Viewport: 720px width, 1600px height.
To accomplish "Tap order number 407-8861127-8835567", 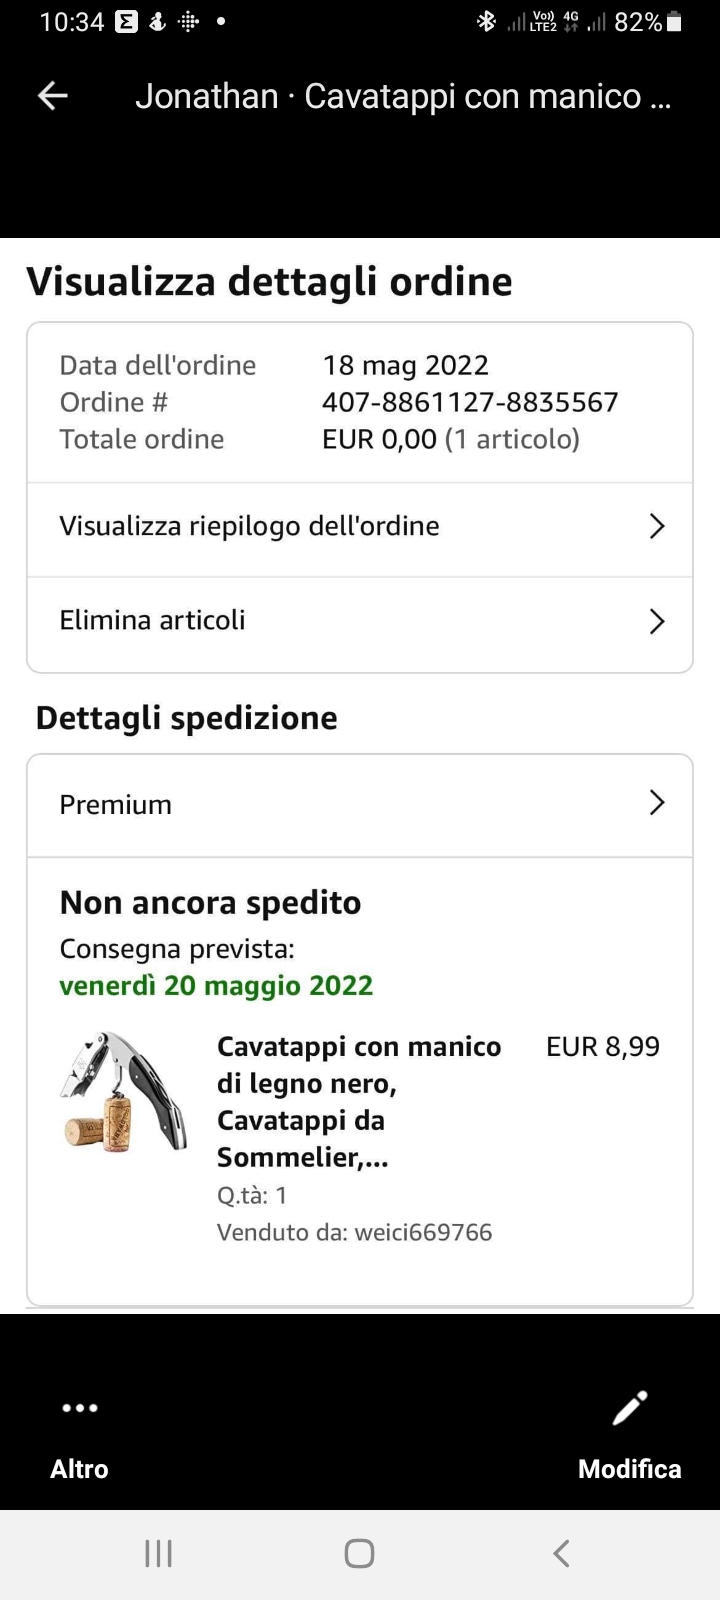I will [470, 402].
